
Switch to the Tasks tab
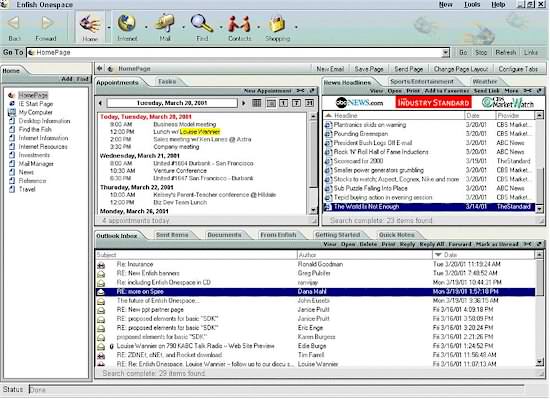pos(167,81)
